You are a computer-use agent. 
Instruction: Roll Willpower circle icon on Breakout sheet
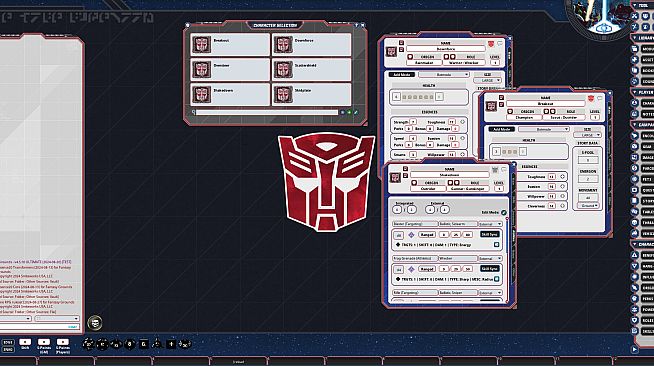562,196
